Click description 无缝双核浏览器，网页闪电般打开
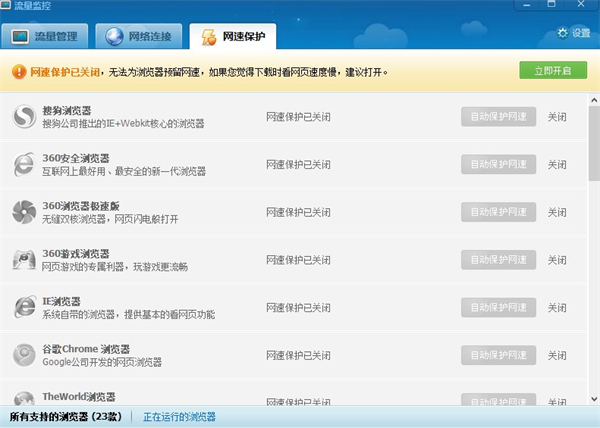 (110, 219)
